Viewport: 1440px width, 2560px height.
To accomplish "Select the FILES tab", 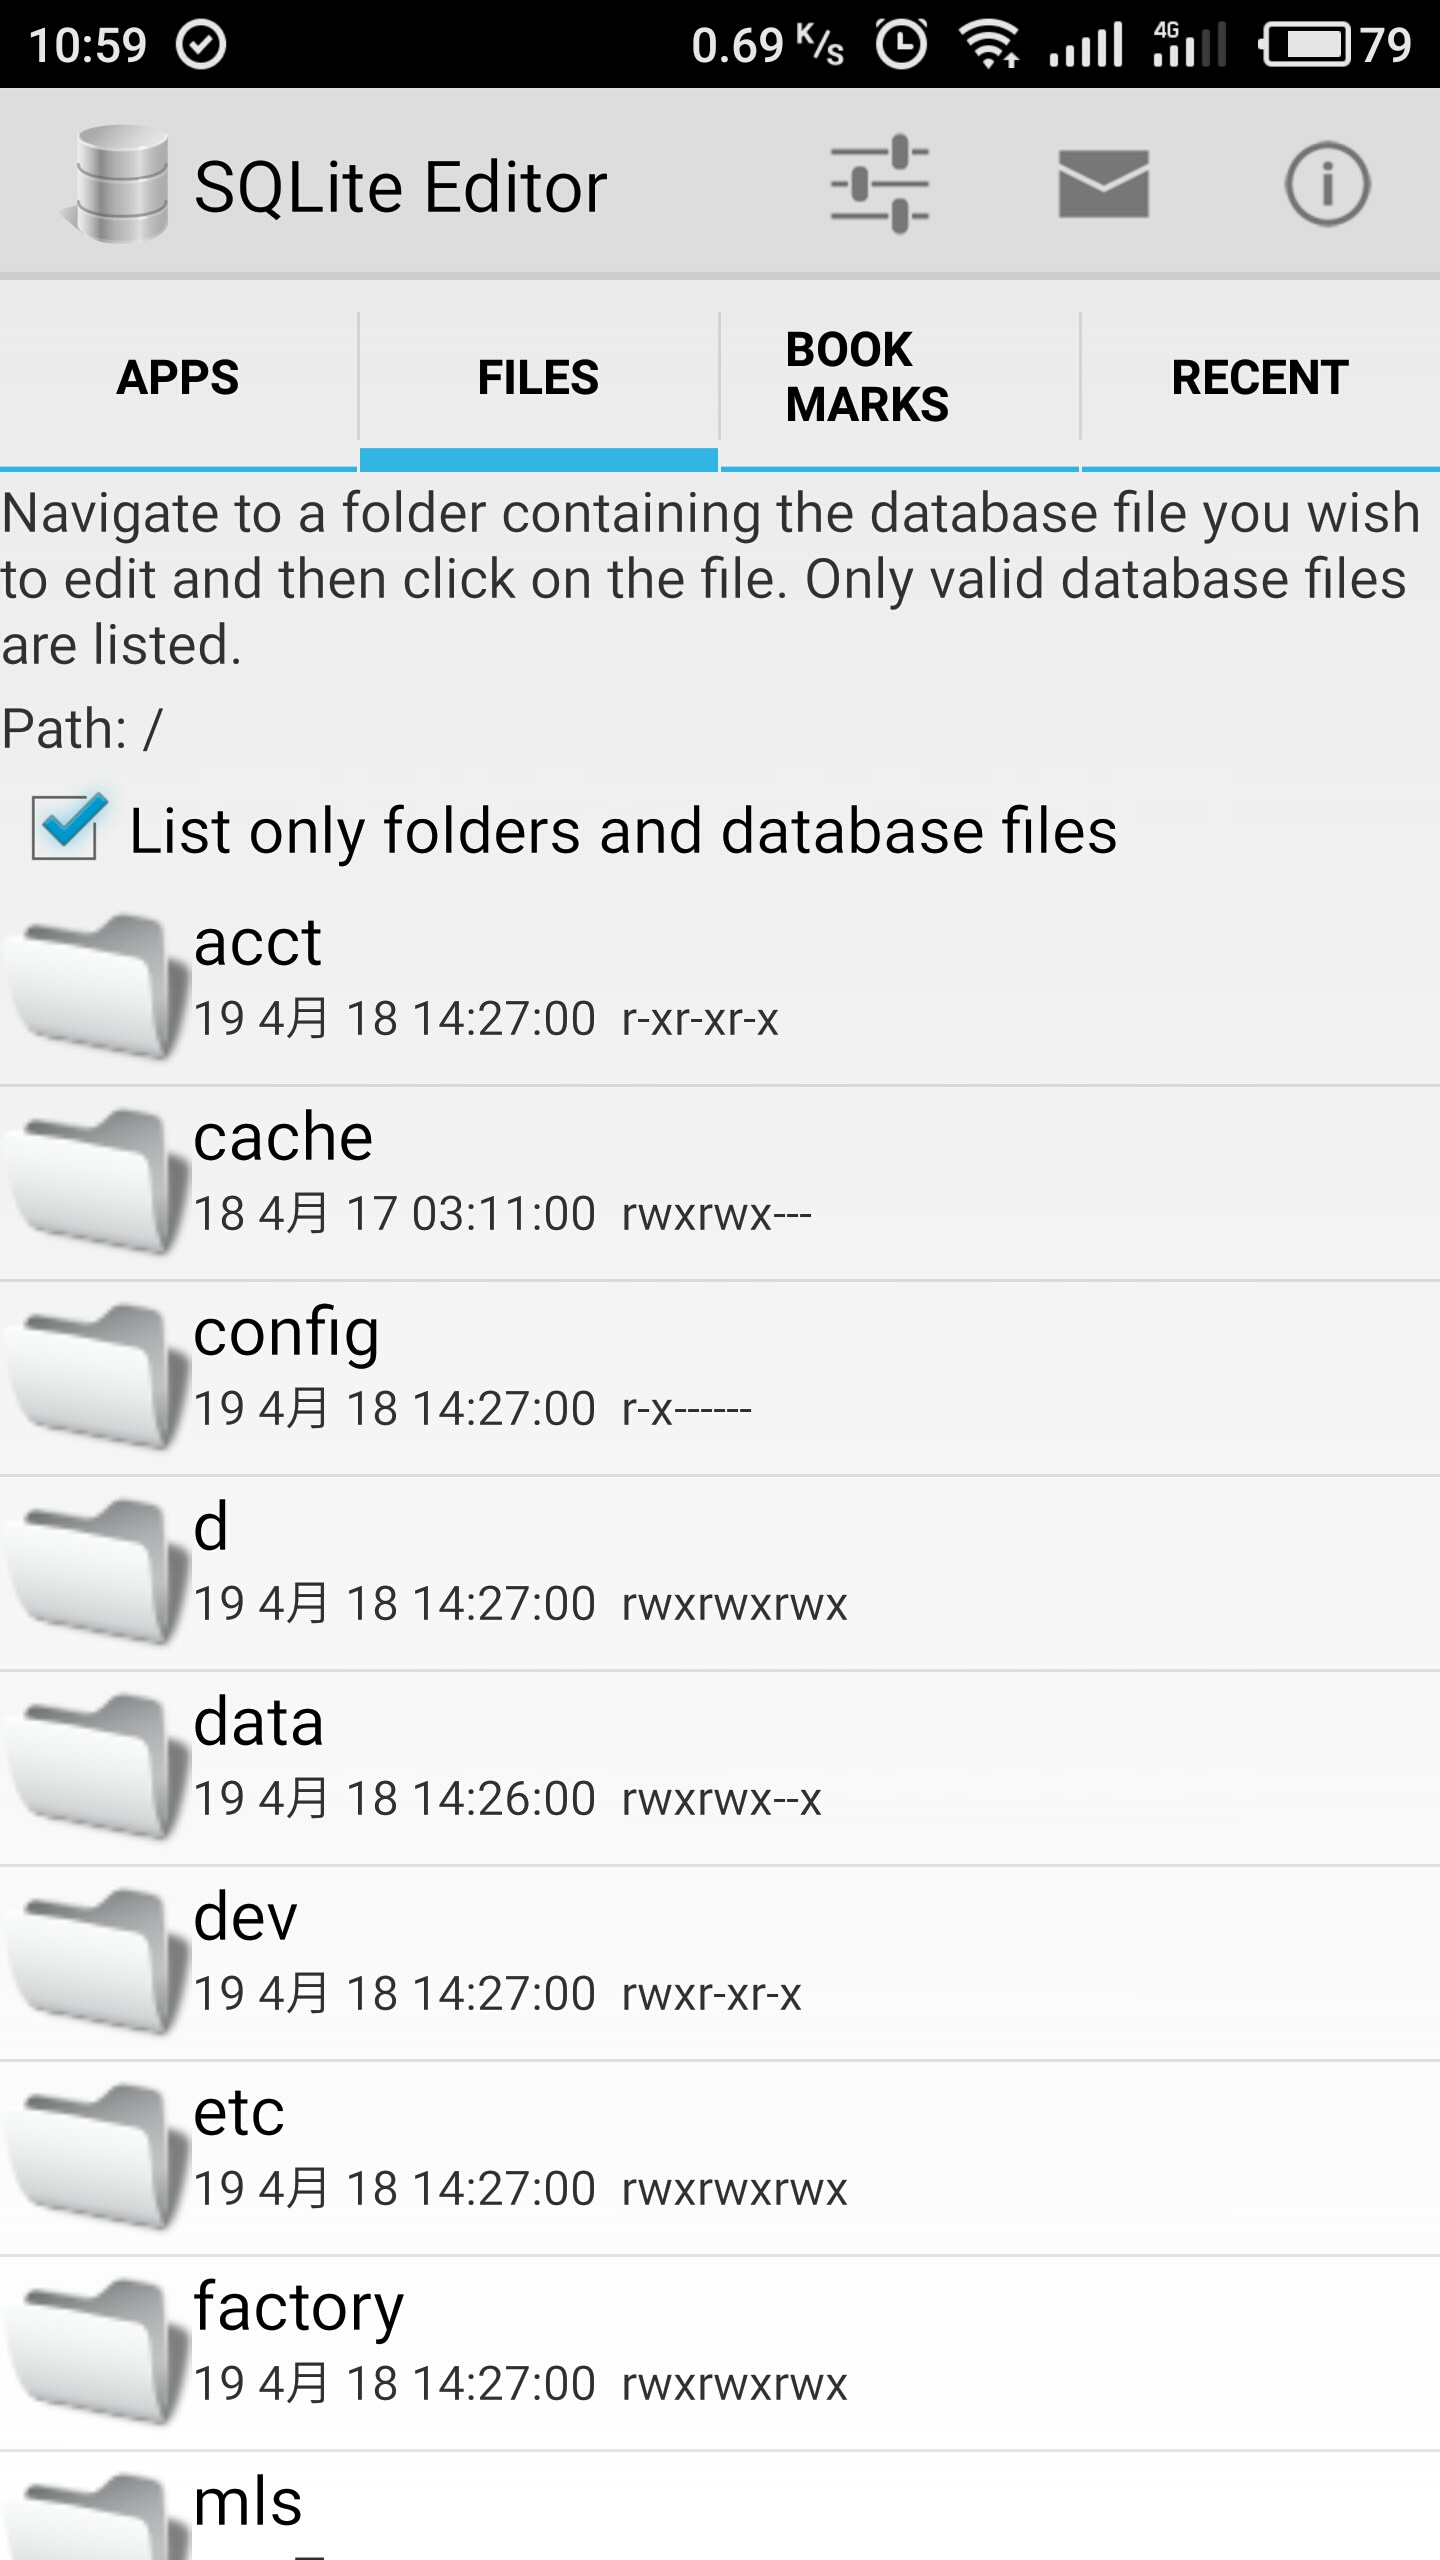I will click(538, 378).
